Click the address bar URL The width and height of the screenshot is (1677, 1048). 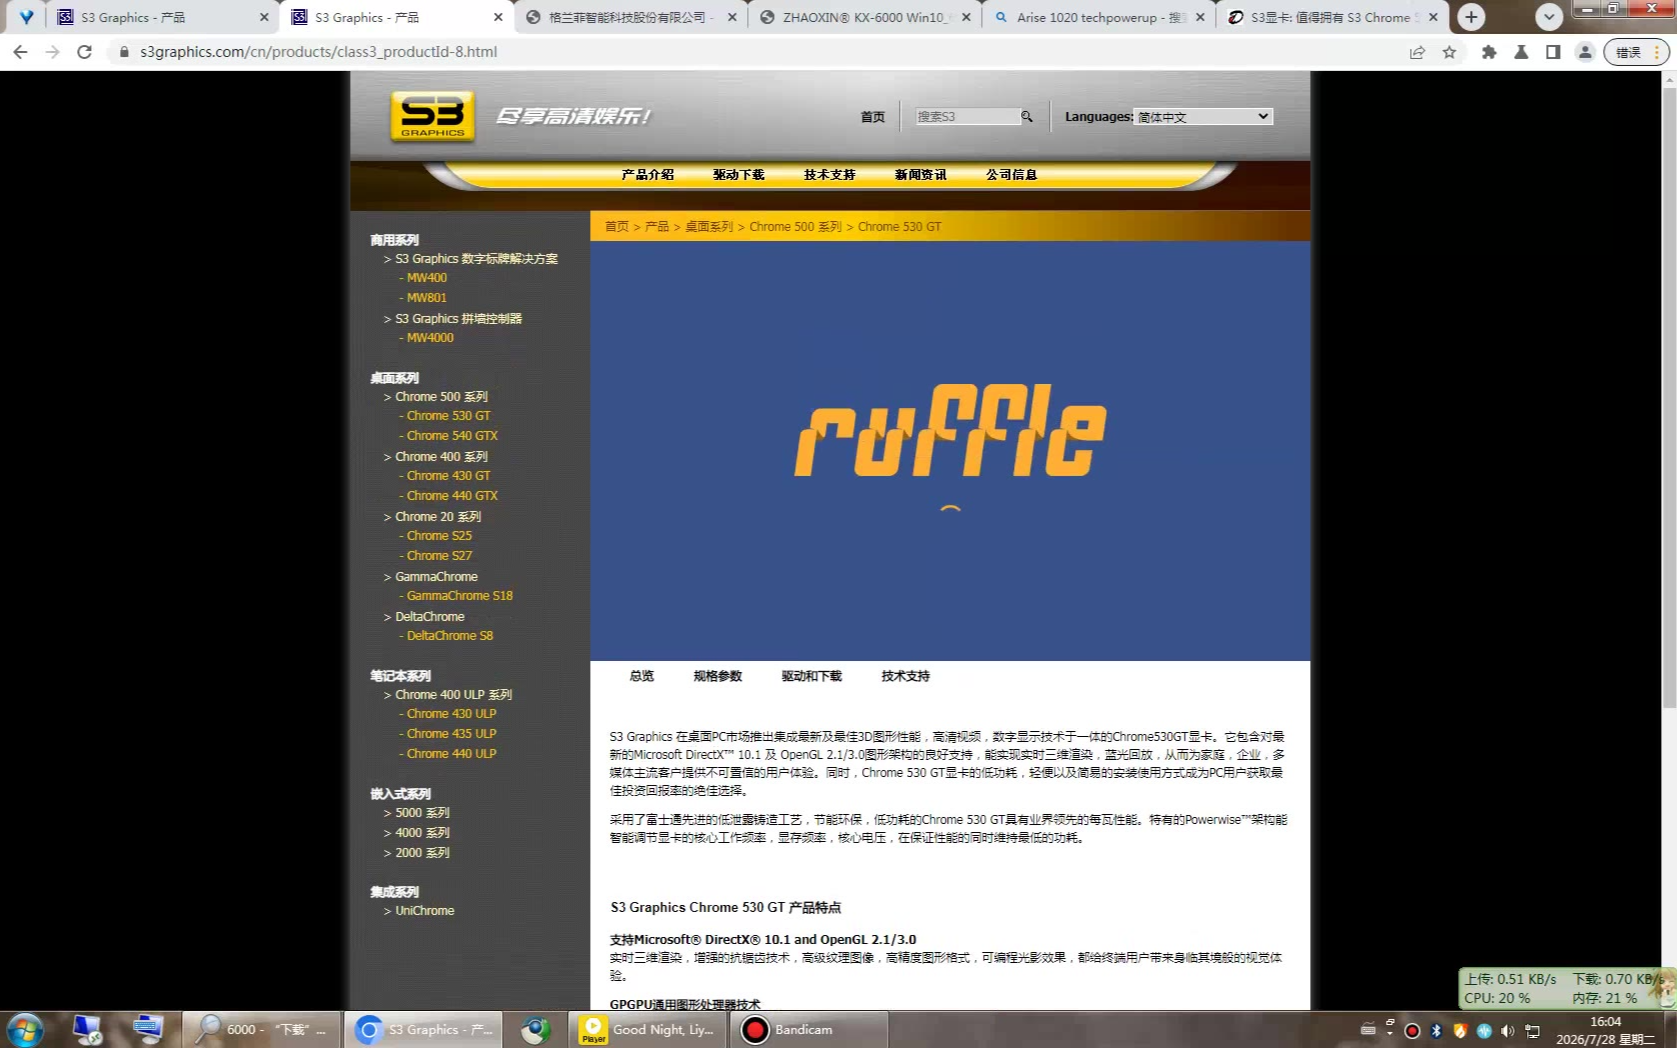(x=318, y=52)
